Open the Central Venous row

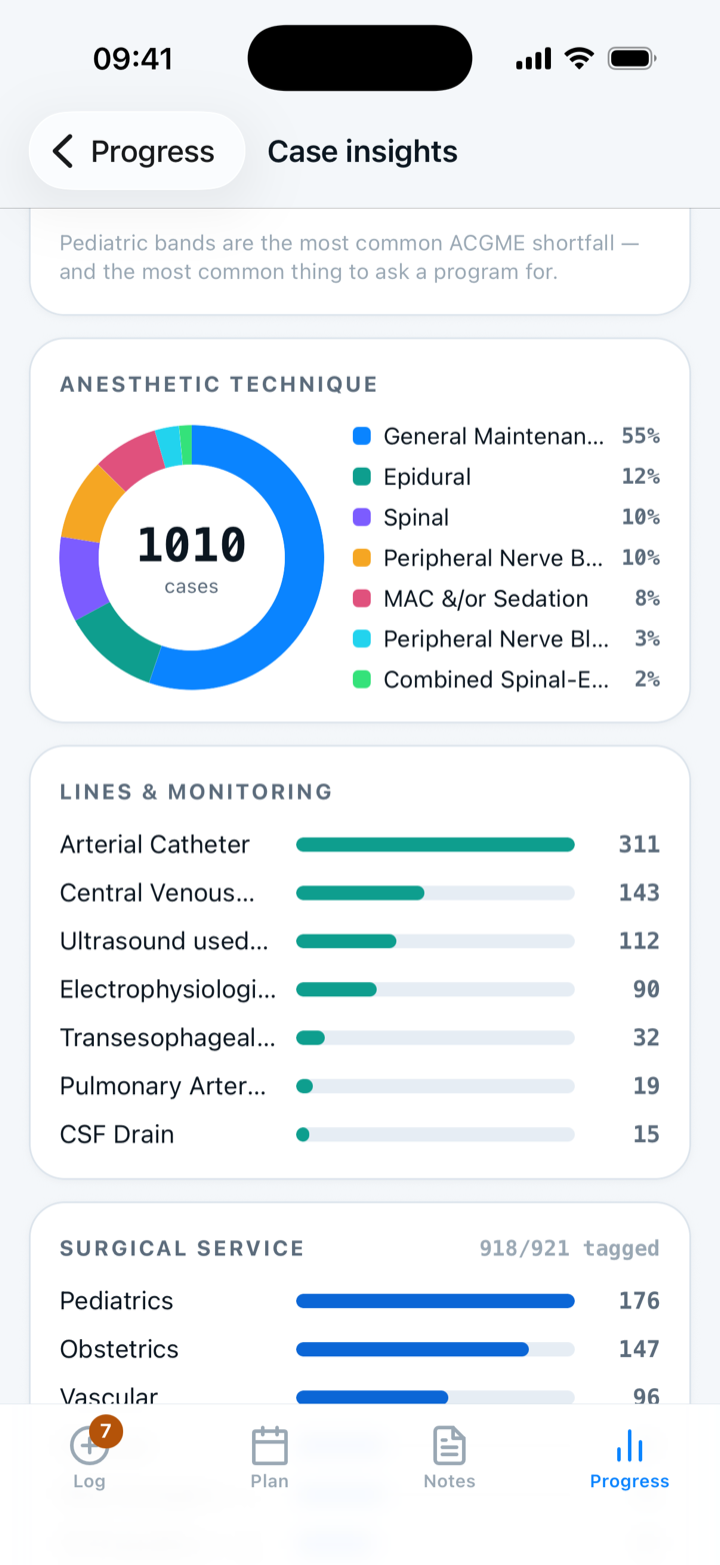coord(360,893)
